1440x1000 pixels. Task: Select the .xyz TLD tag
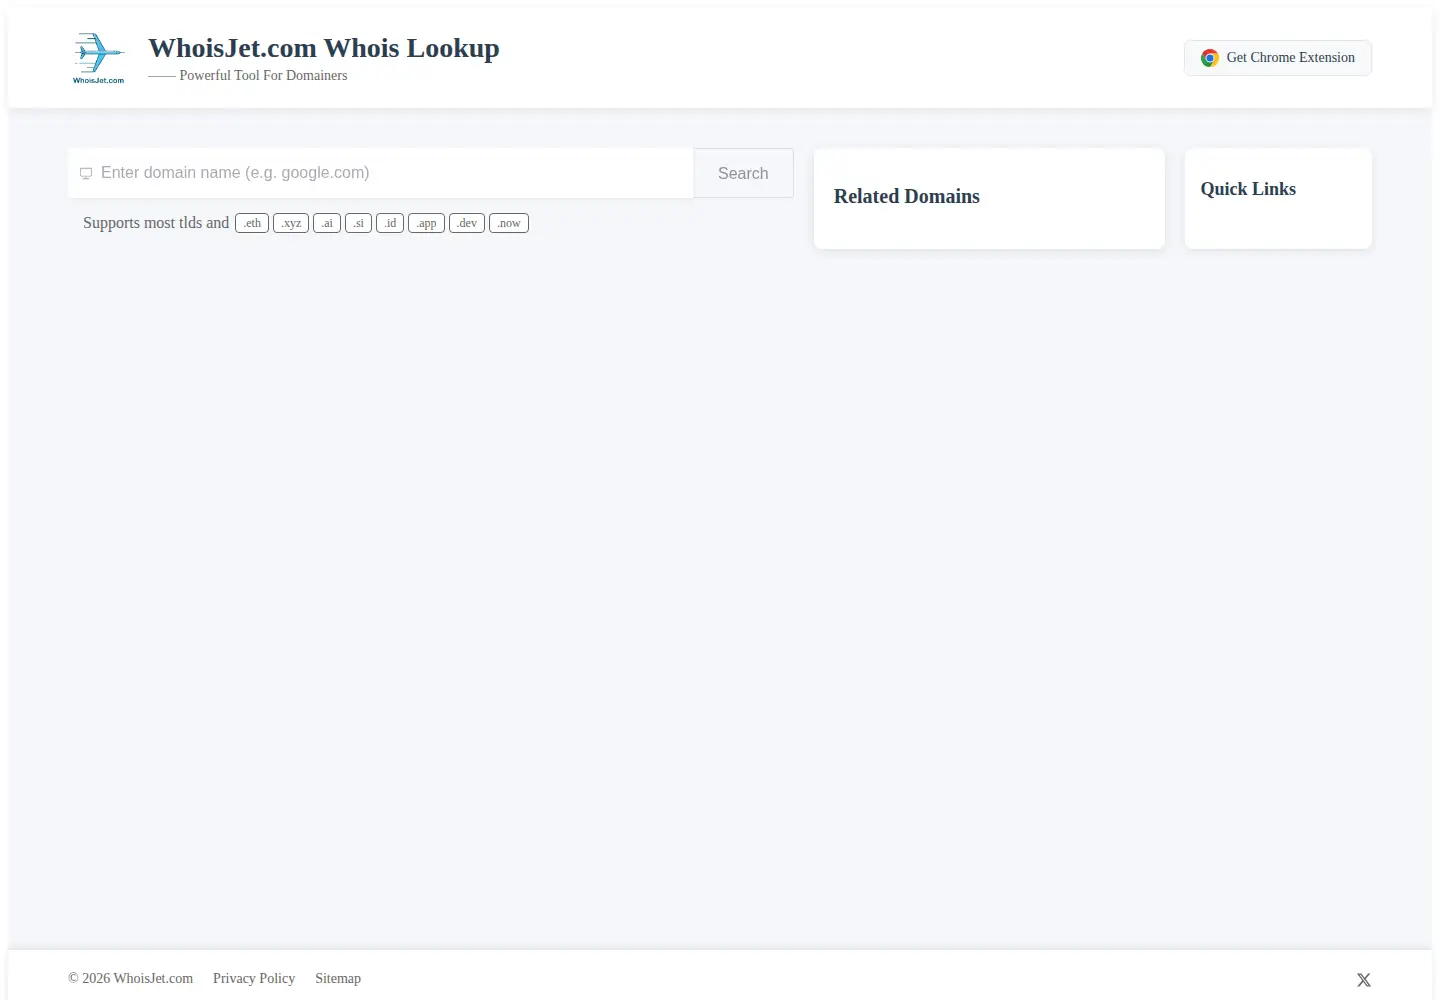tap(291, 223)
